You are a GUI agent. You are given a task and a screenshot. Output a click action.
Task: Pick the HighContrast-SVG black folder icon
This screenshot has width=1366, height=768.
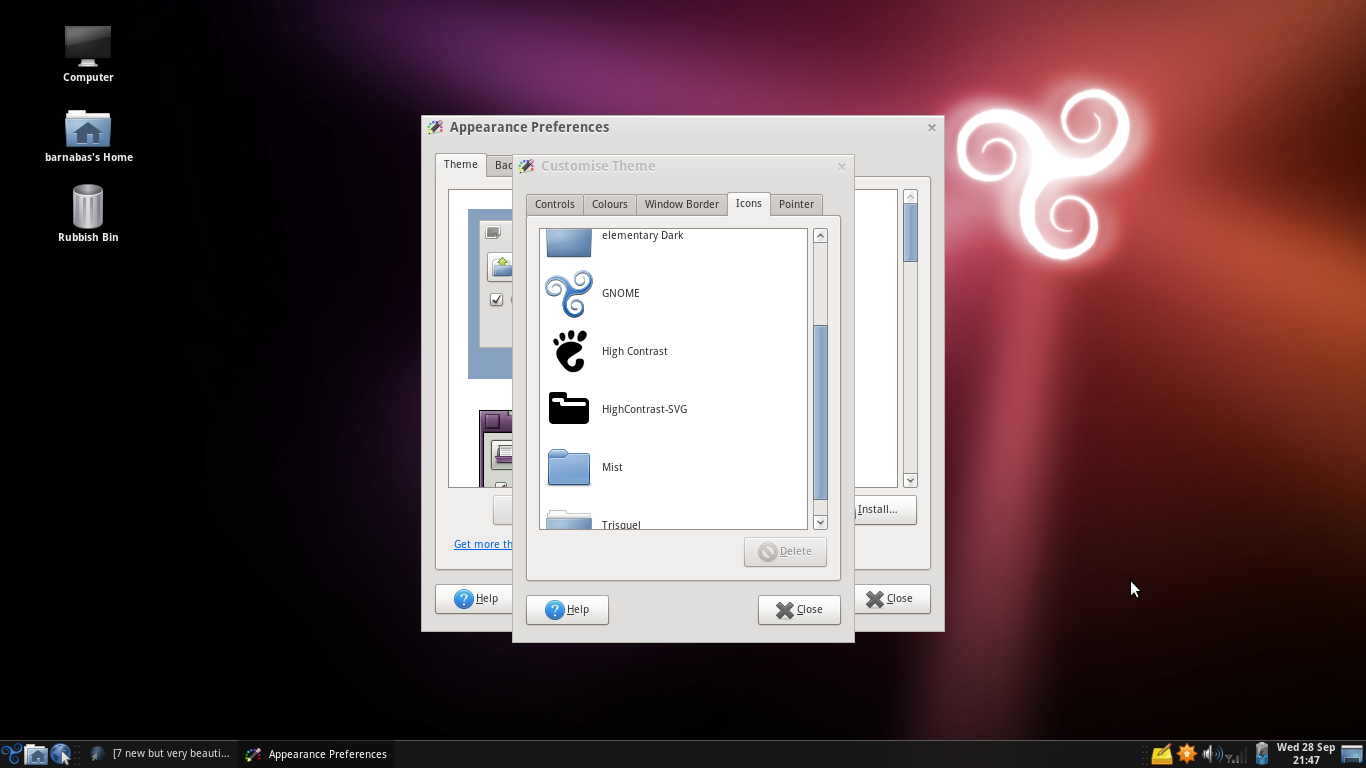coord(569,409)
